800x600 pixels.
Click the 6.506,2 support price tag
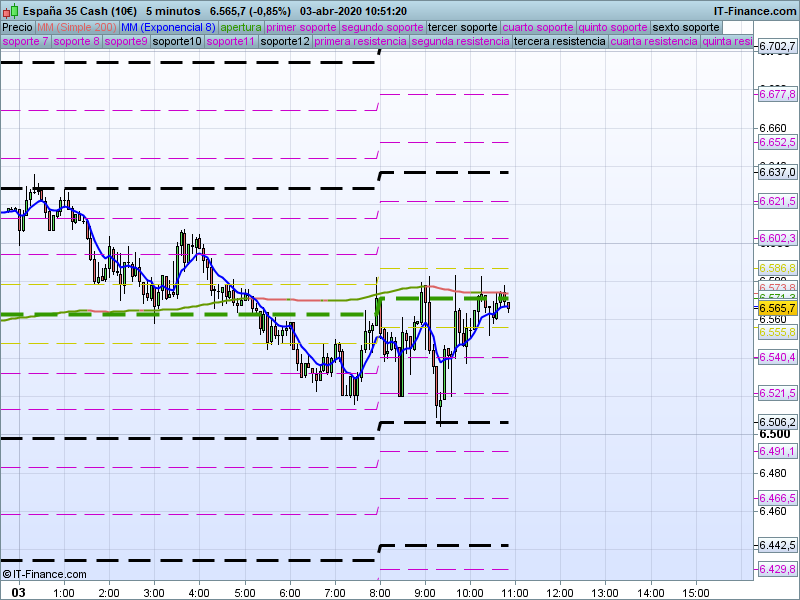coord(777,422)
